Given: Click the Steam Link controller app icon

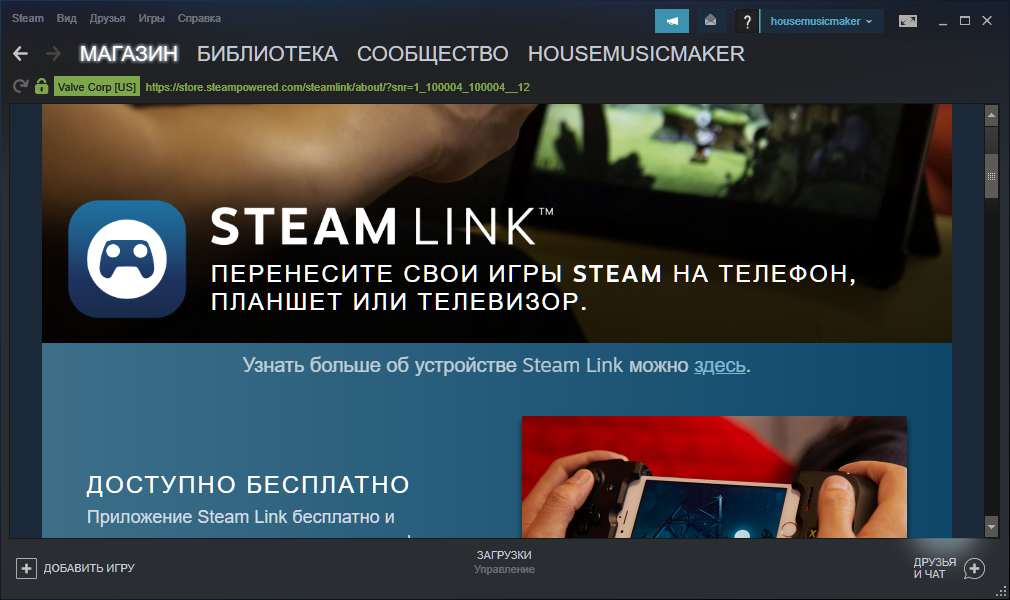Looking at the screenshot, I should click(127, 259).
